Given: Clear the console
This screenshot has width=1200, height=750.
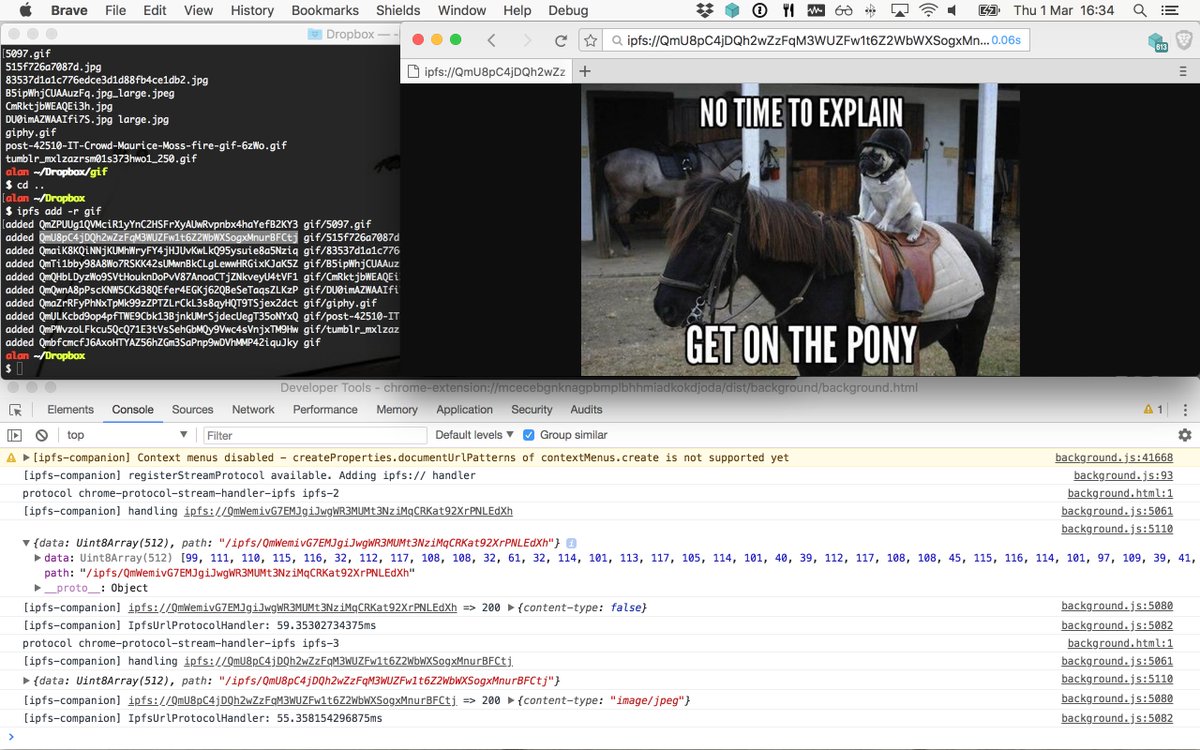Looking at the screenshot, I should pyautogui.click(x=42, y=435).
